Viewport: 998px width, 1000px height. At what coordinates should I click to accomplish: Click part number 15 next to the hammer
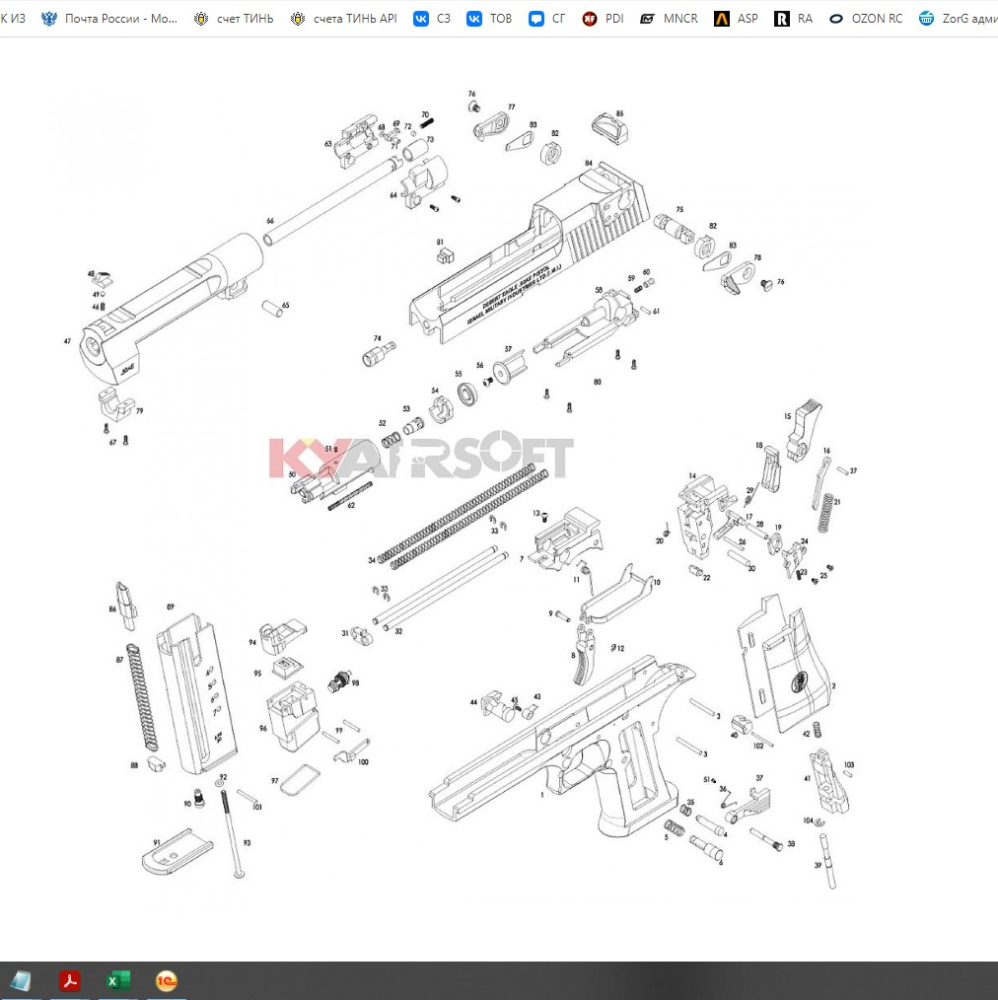pyautogui.click(x=788, y=416)
